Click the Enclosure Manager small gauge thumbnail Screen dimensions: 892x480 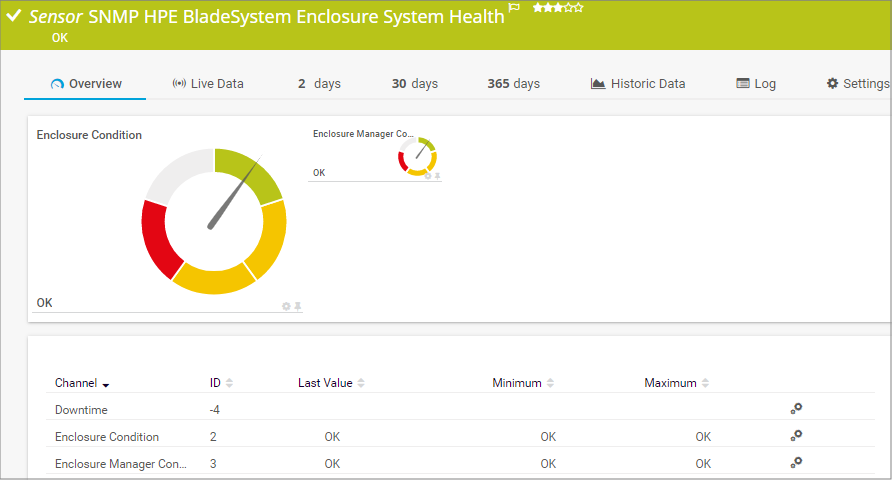(x=417, y=155)
